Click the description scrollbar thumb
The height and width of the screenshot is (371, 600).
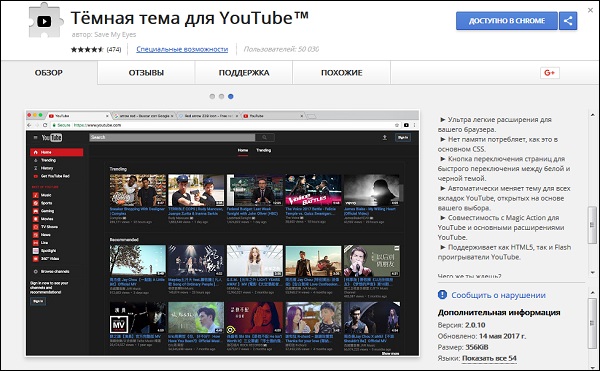click(592, 225)
